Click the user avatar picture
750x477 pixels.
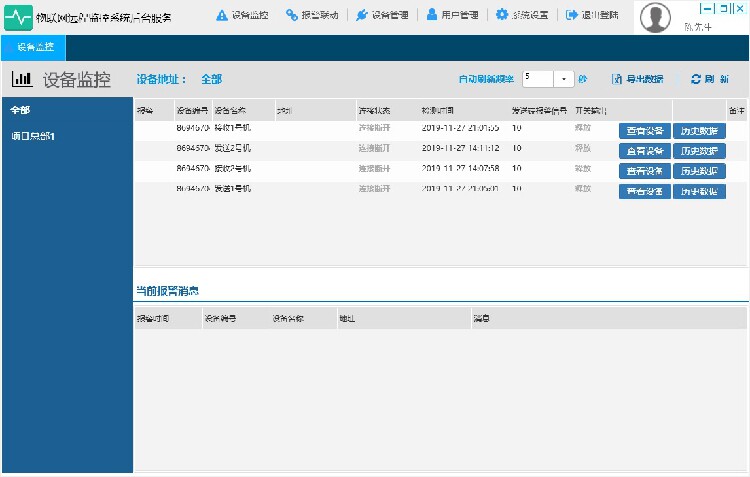click(655, 17)
